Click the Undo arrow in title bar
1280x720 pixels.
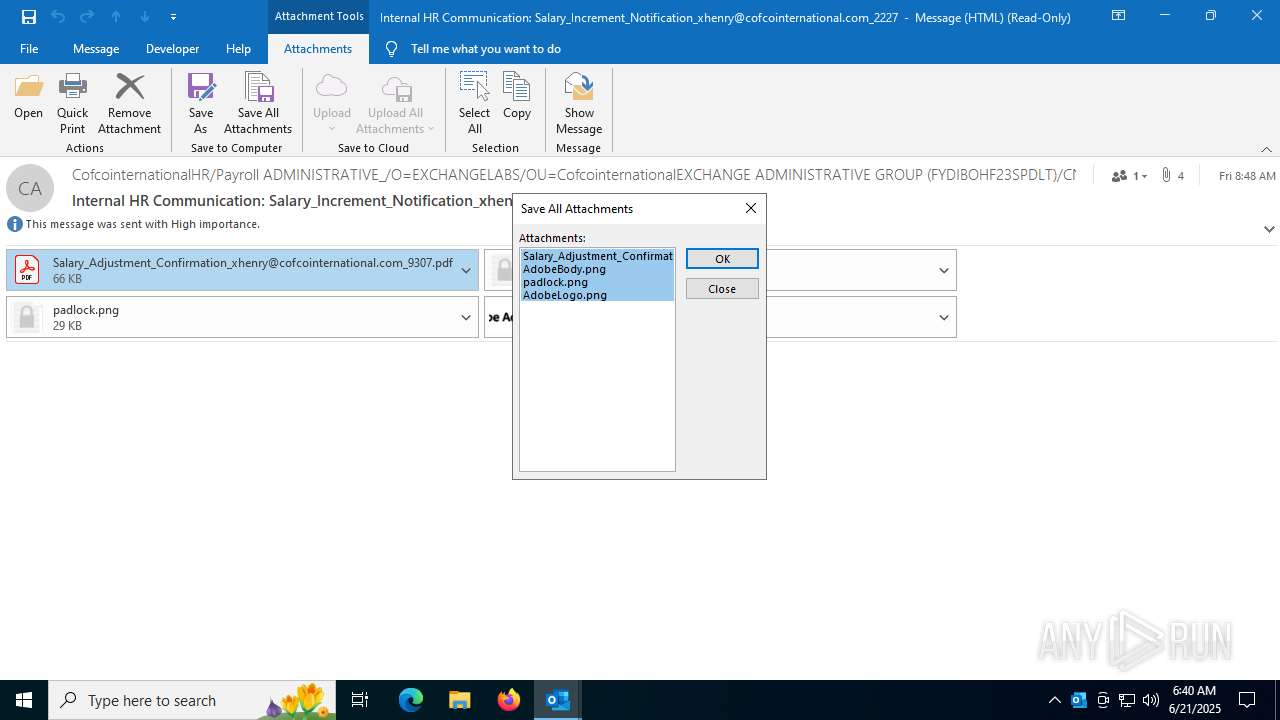[x=58, y=17]
